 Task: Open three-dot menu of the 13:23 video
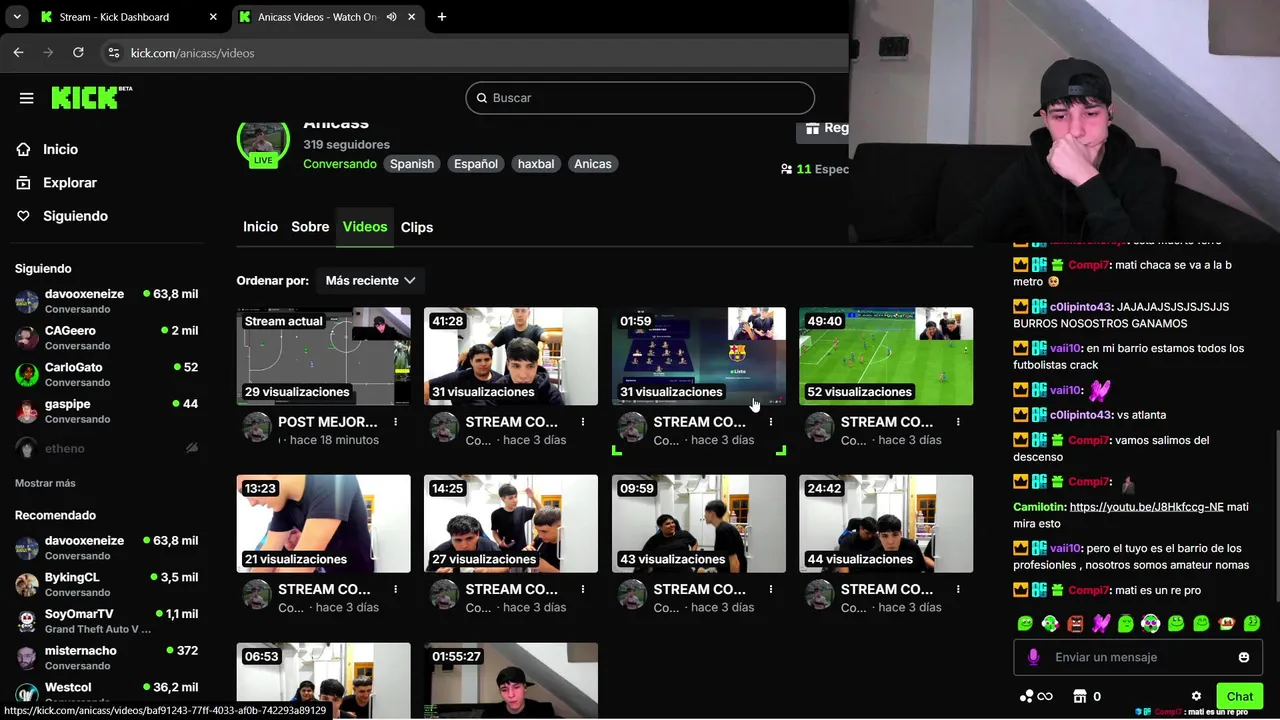[x=395, y=589]
